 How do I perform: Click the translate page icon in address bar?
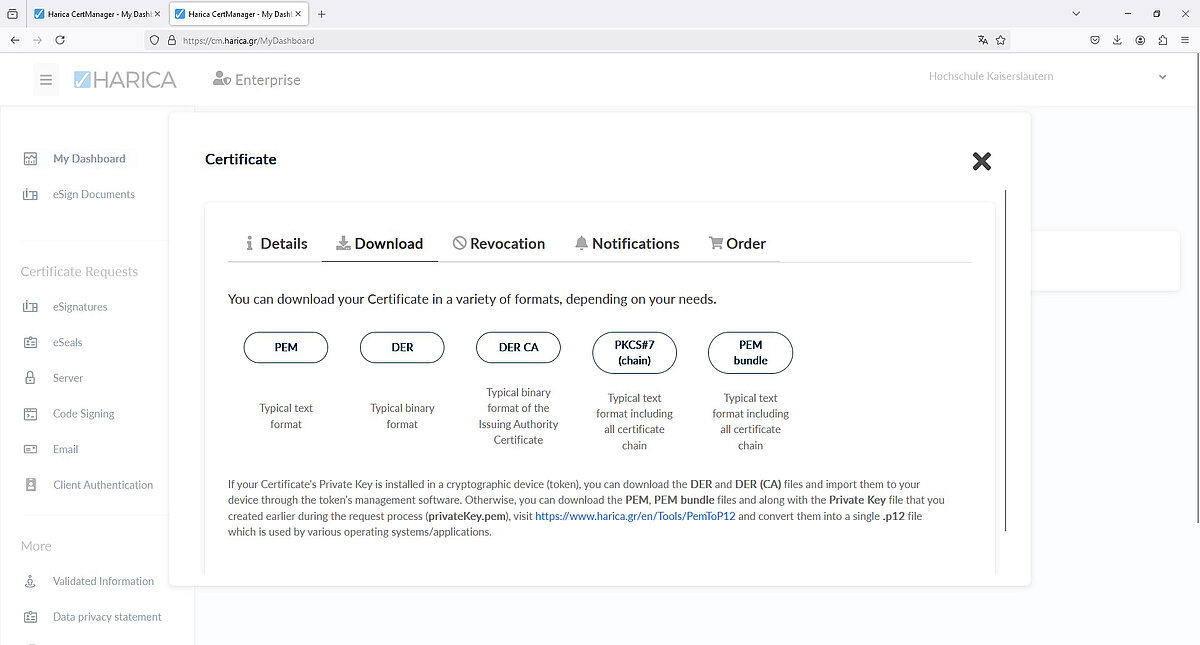[x=983, y=40]
